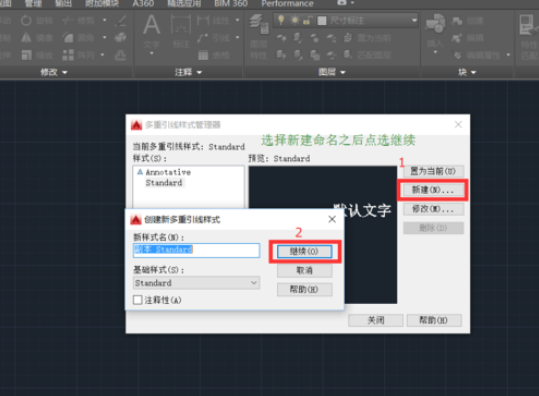Click the Dimension (标注) icon
Viewport: 539px width, 396px height.
[x=181, y=24]
